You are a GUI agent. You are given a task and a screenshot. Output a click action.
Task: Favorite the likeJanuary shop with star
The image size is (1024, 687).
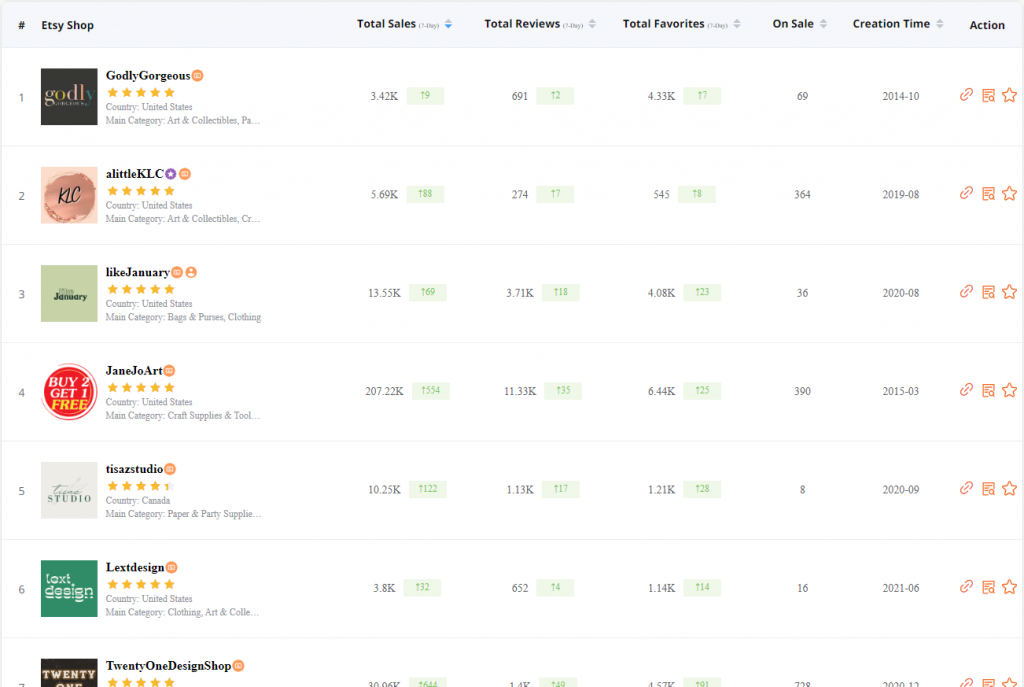coord(1009,292)
